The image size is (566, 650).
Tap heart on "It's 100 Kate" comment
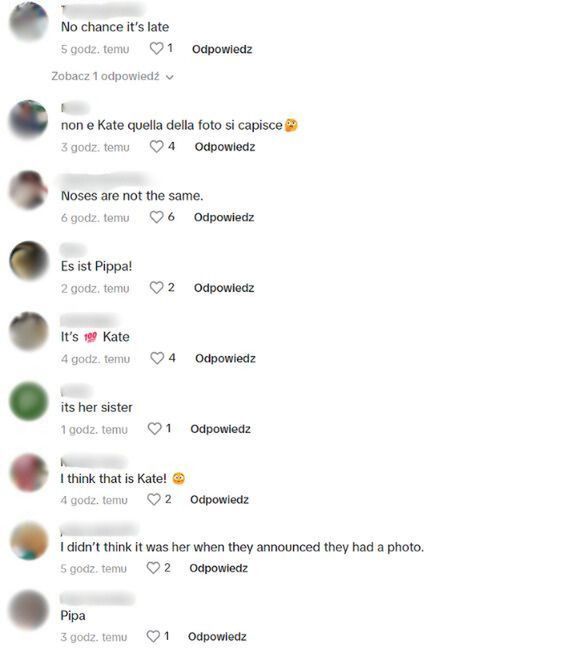tap(157, 358)
